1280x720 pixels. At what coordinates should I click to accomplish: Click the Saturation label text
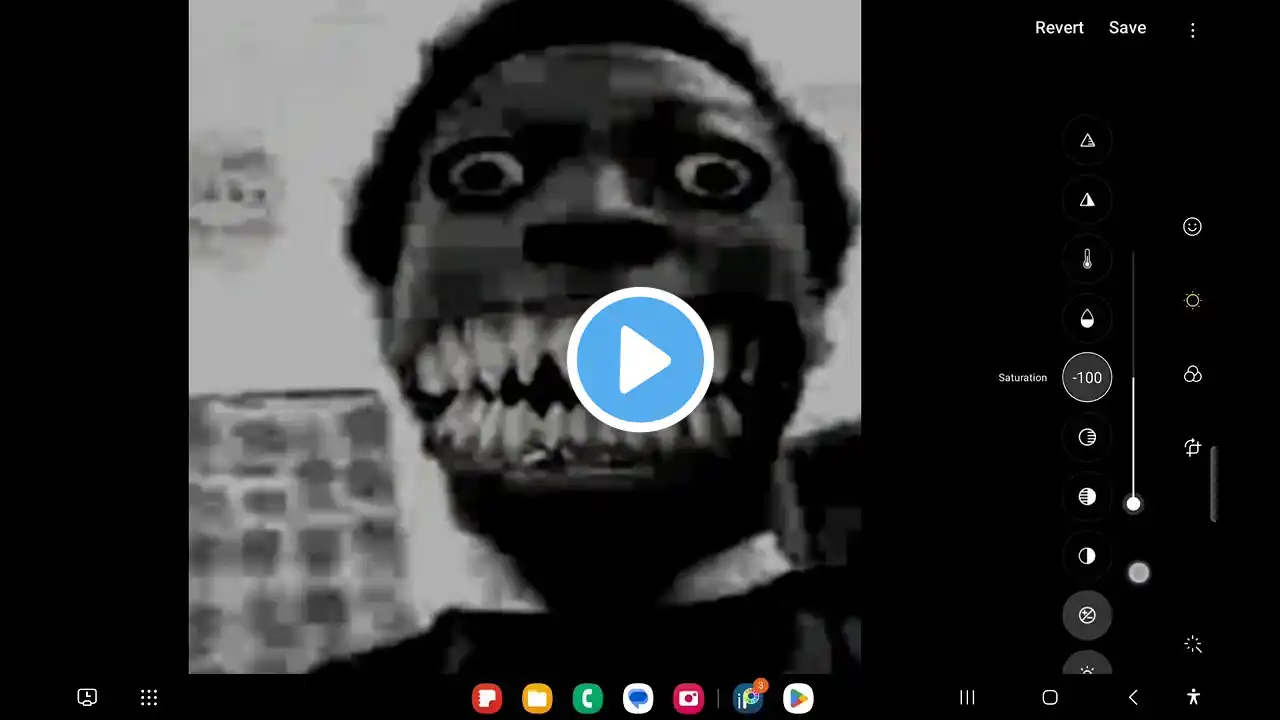[x=1022, y=378]
